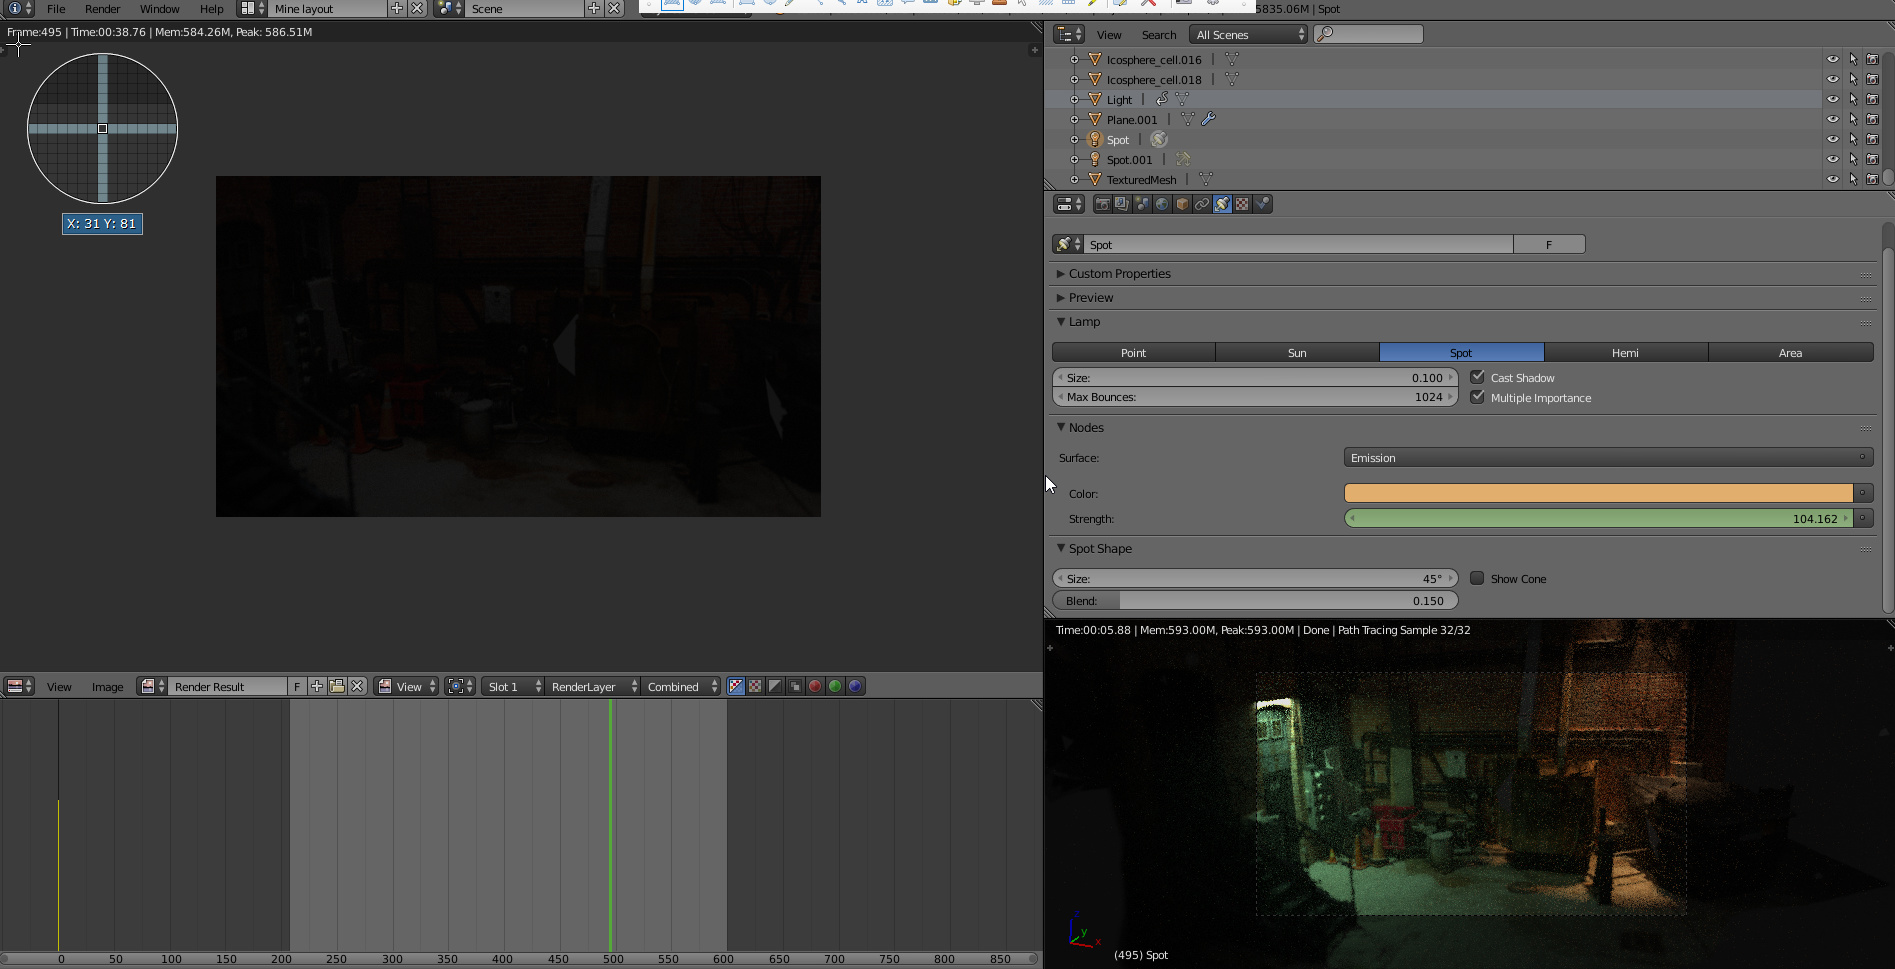Unlink Render Result with X icon

coord(357,686)
